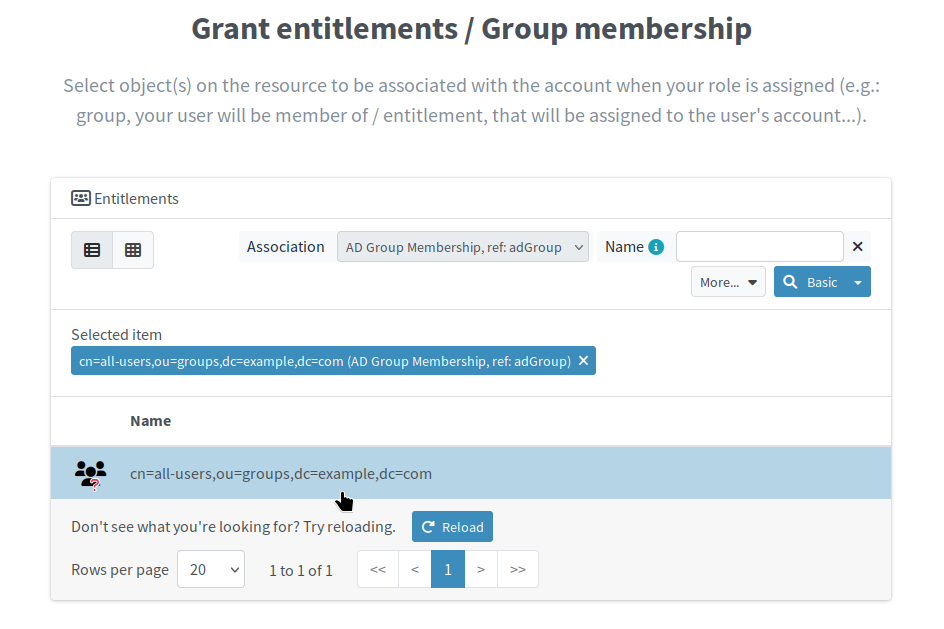
Task: Switch to list view using the left view icon
Action: pyautogui.click(x=91, y=249)
